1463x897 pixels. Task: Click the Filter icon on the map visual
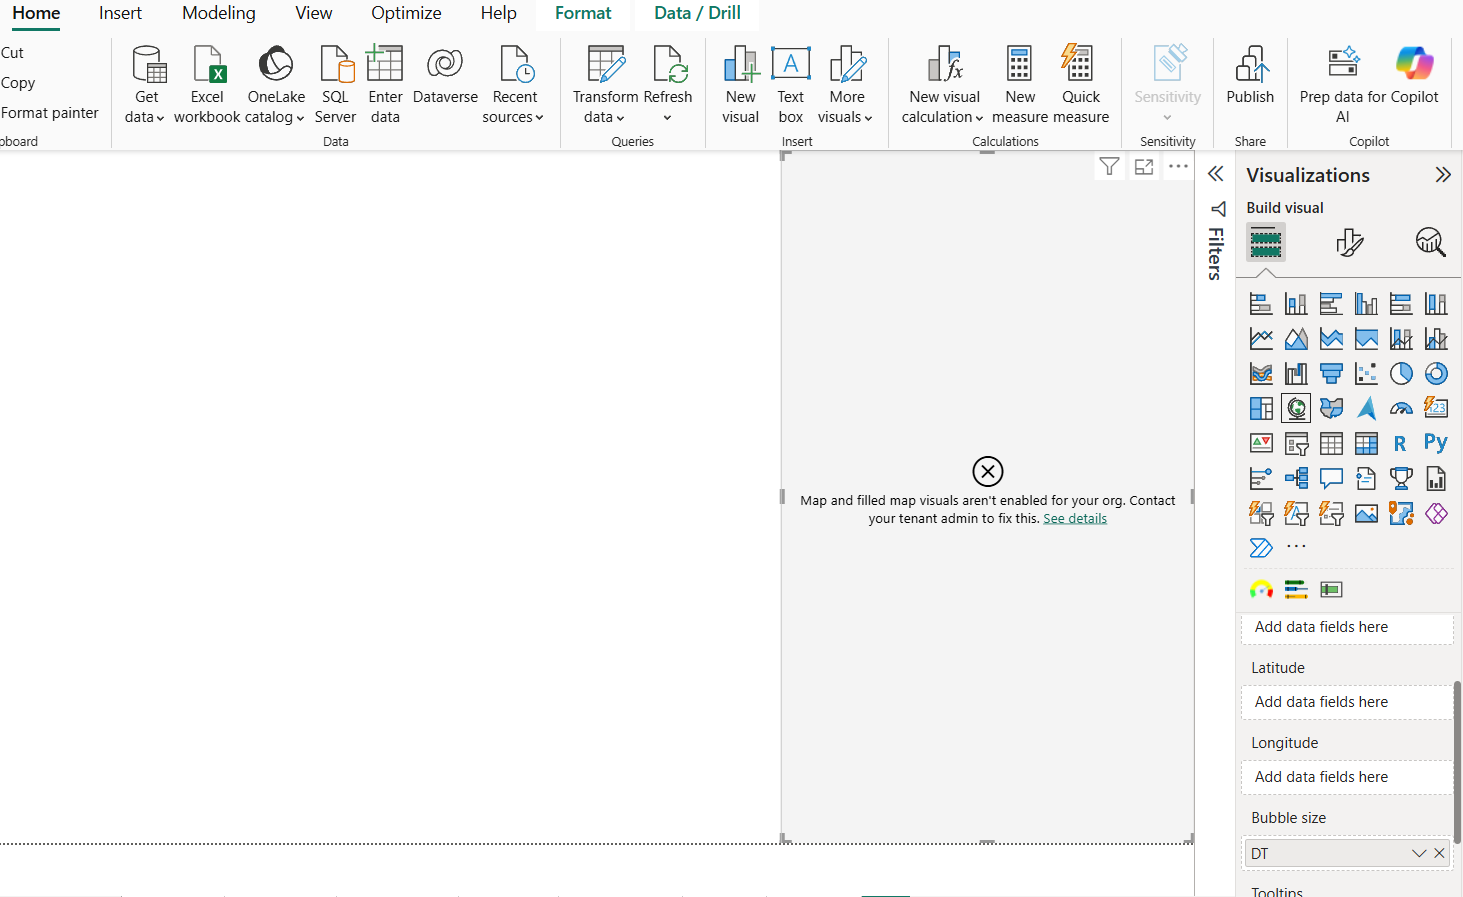point(1109,167)
